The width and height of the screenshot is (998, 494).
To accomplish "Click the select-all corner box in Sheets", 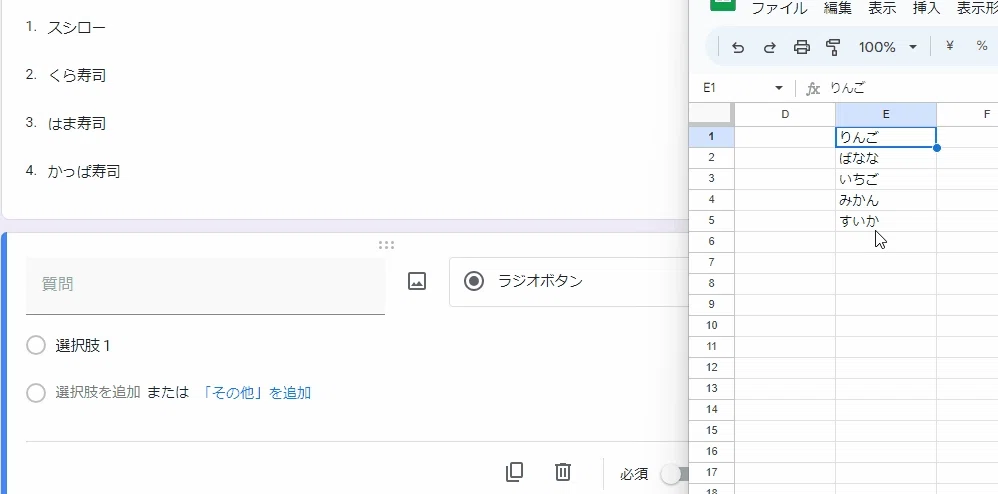I will click(712, 114).
